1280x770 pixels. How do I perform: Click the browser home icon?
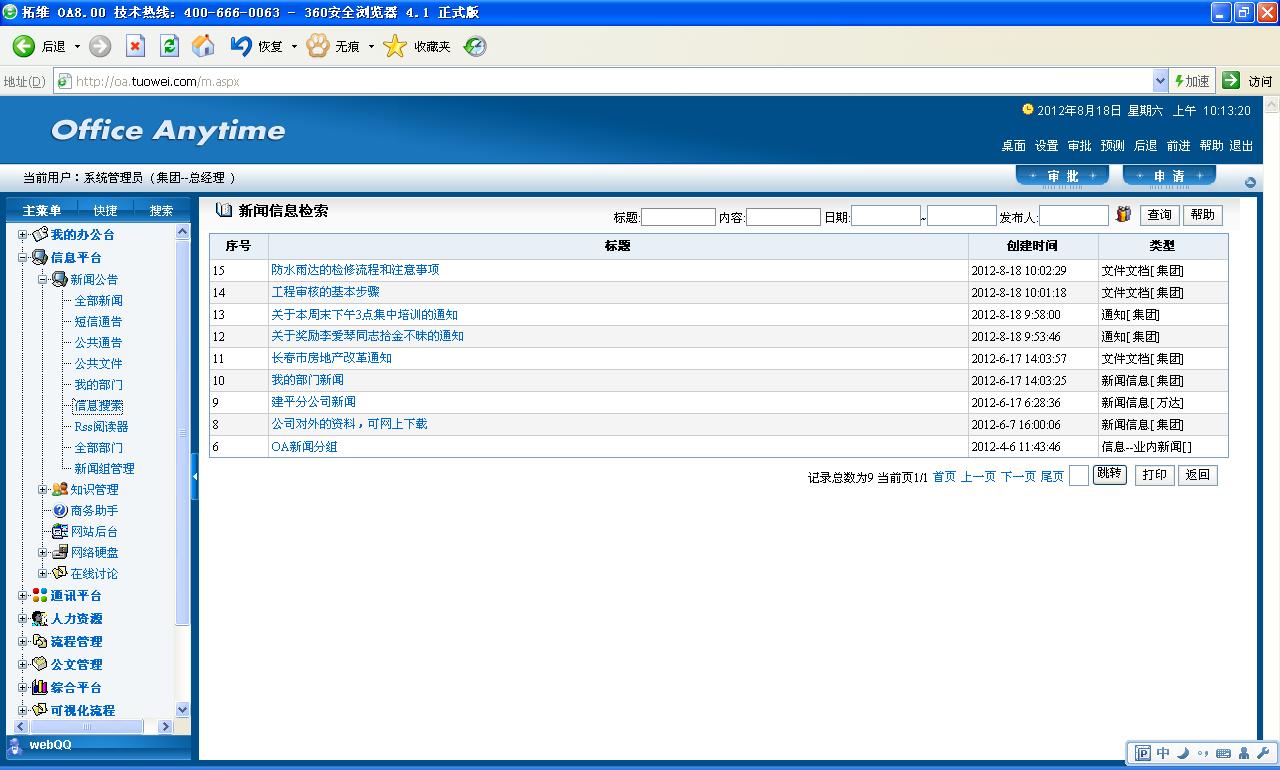point(203,46)
